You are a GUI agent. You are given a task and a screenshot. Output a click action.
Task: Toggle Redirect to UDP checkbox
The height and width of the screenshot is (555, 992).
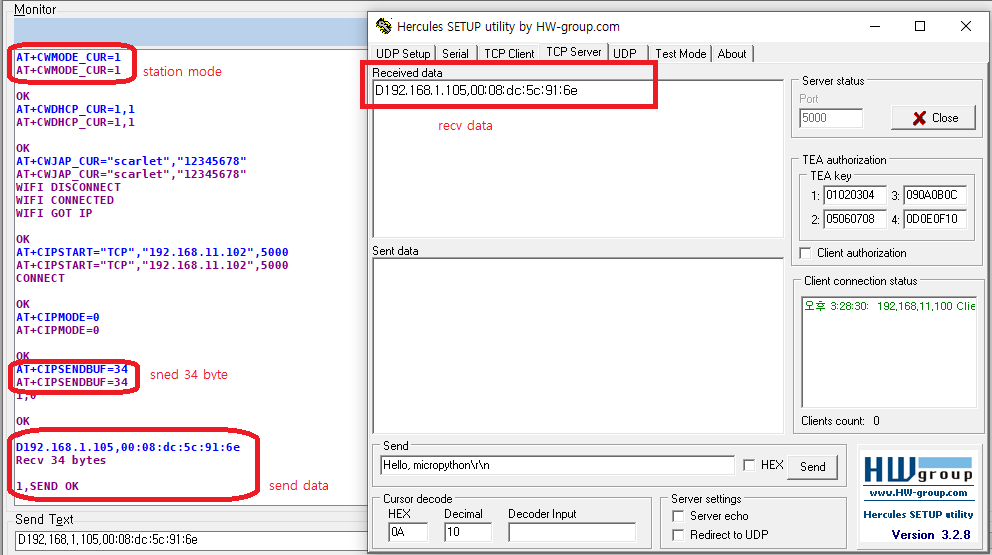point(678,535)
